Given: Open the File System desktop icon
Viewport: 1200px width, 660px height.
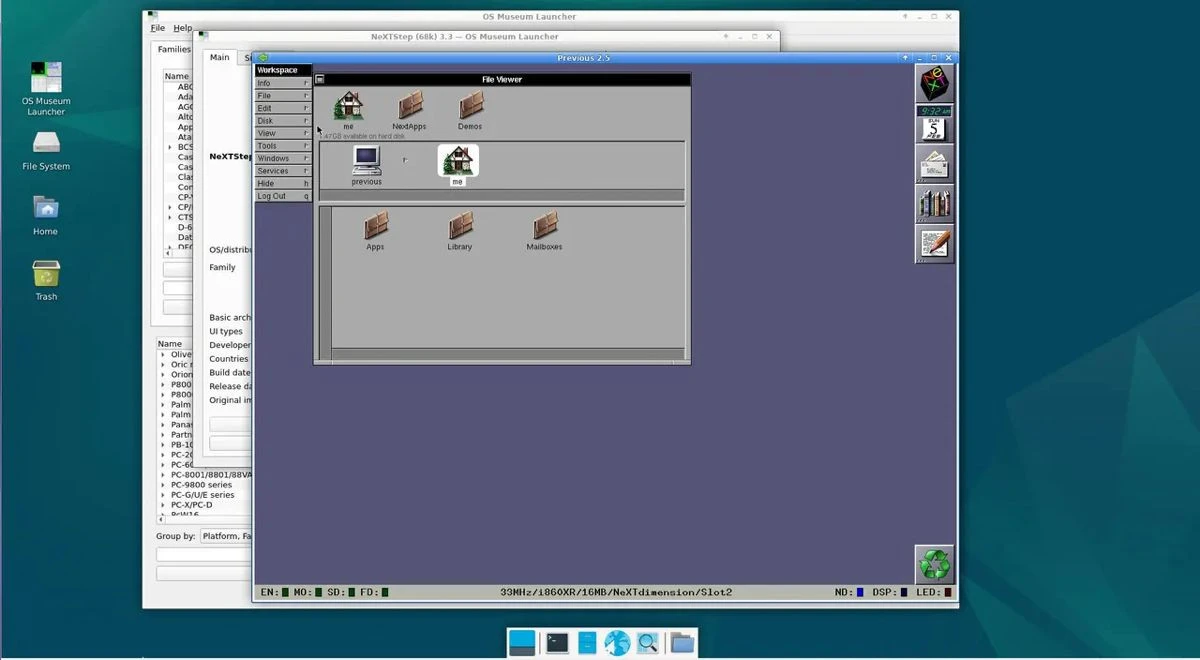Looking at the screenshot, I should [46, 150].
